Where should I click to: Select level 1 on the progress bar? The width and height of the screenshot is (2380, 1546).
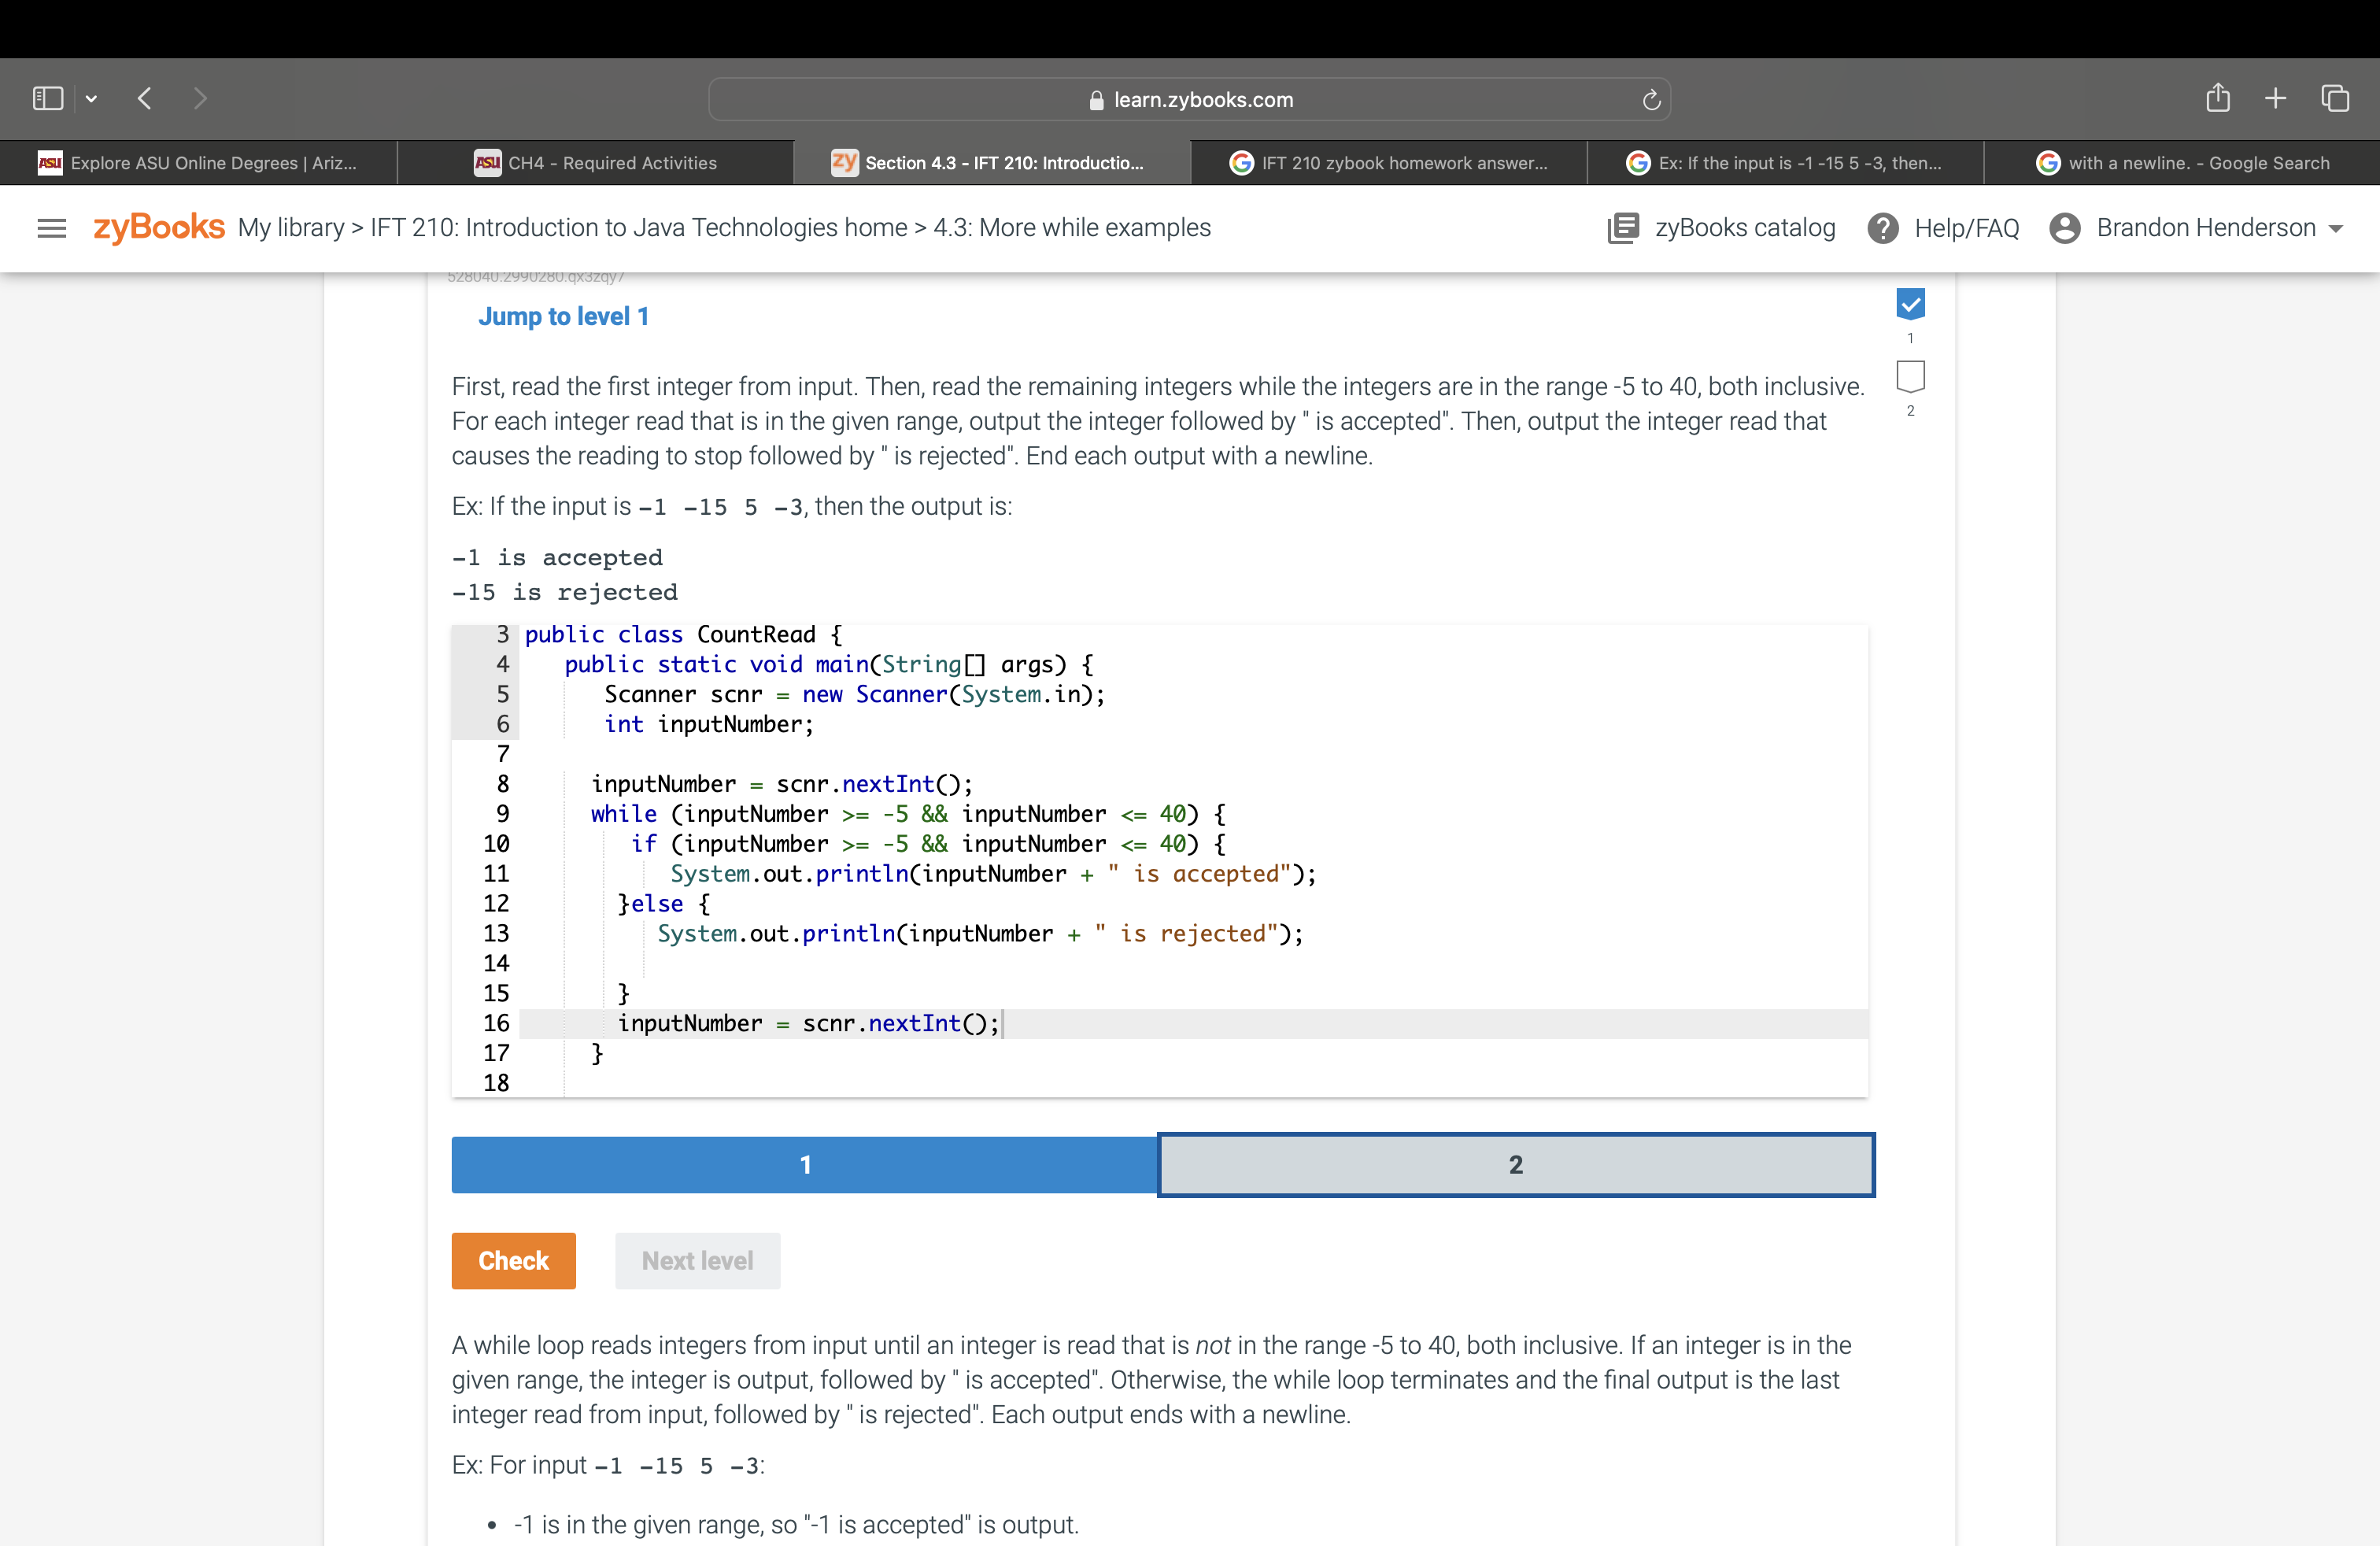pos(804,1164)
